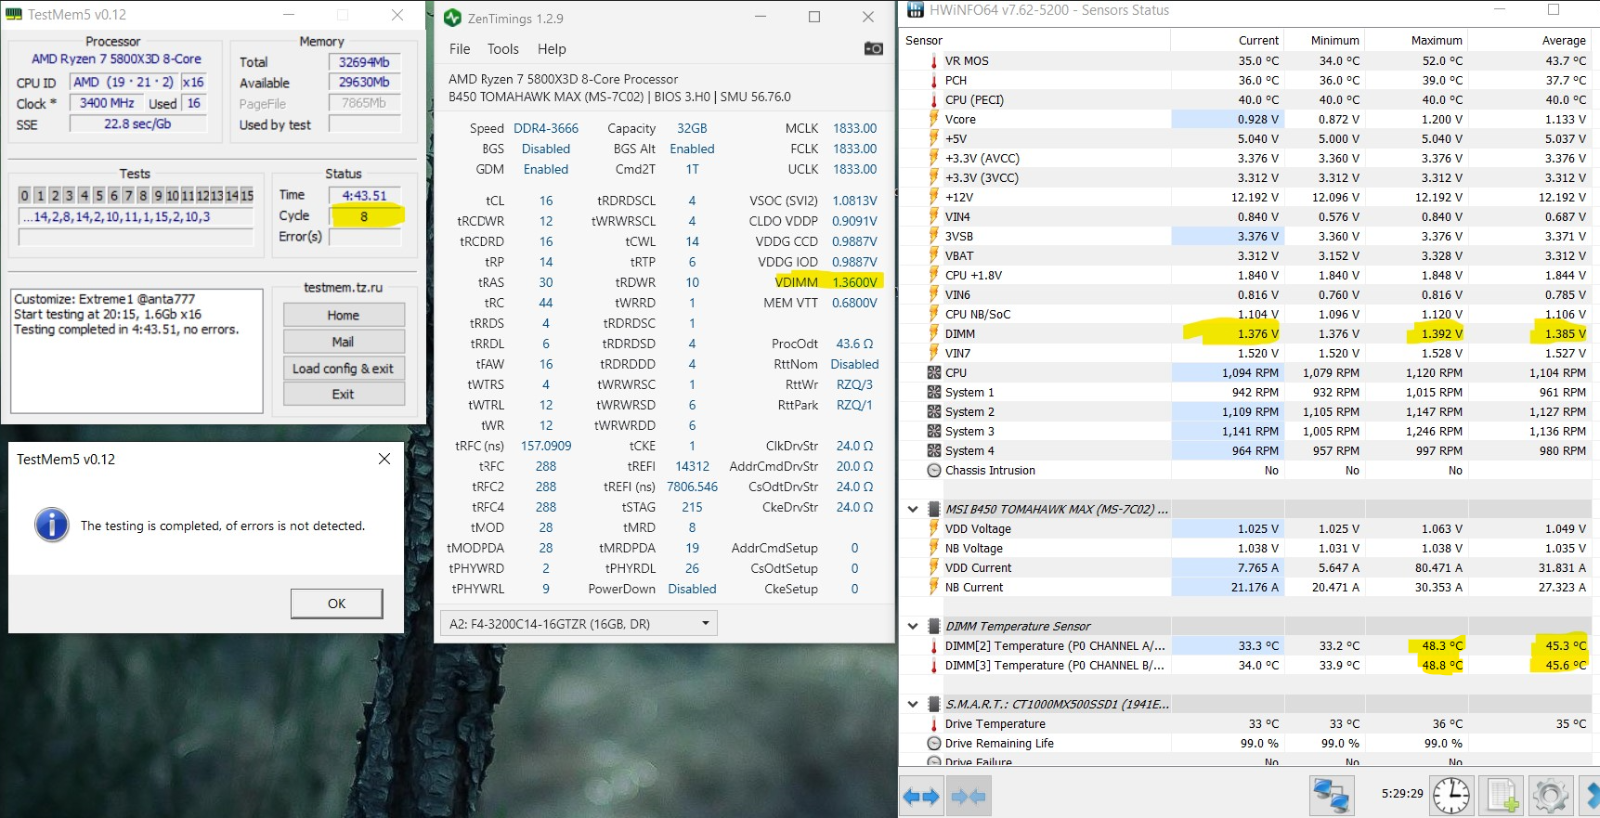The image size is (1600, 818).
Task: Click the fan icon beside CPU RPM row
Action: pyautogui.click(x=934, y=372)
